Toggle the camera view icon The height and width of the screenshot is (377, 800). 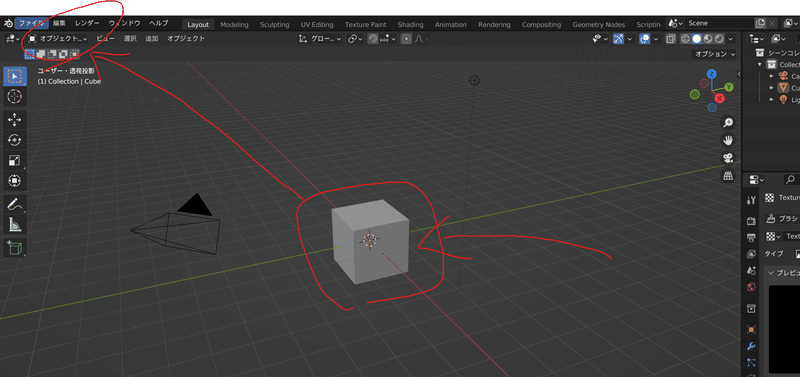pyautogui.click(x=728, y=158)
